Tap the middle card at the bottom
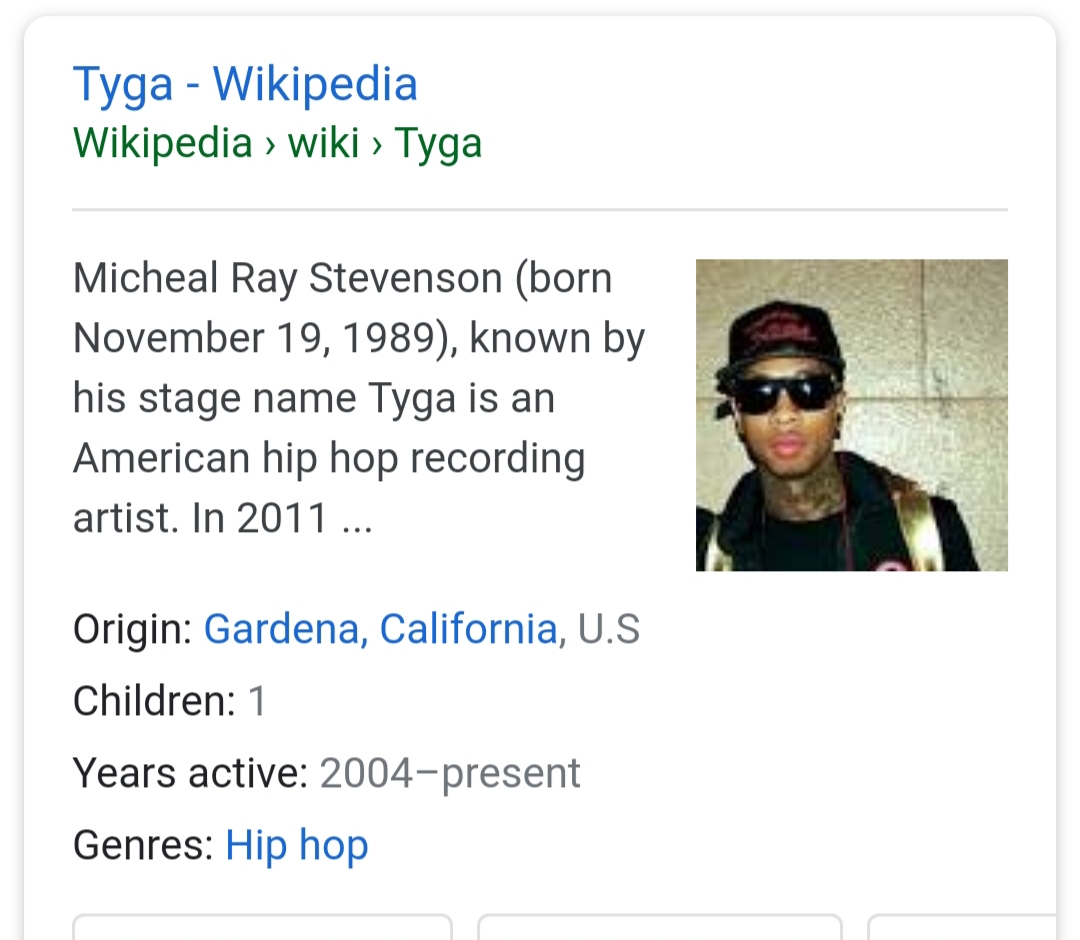The height and width of the screenshot is (940, 1080). (659, 927)
